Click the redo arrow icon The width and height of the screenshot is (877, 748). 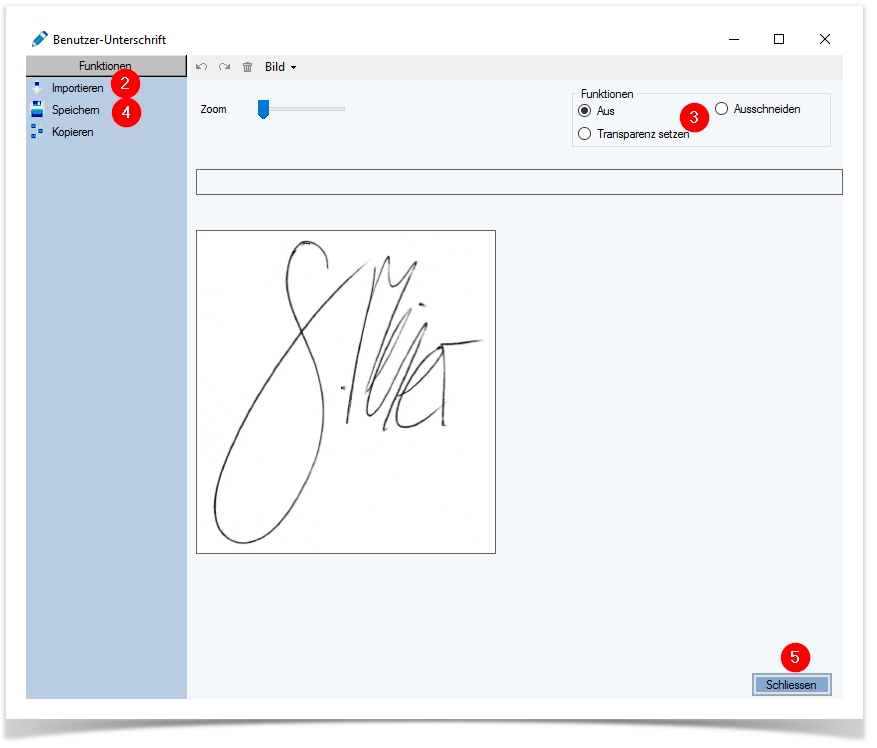coord(225,67)
